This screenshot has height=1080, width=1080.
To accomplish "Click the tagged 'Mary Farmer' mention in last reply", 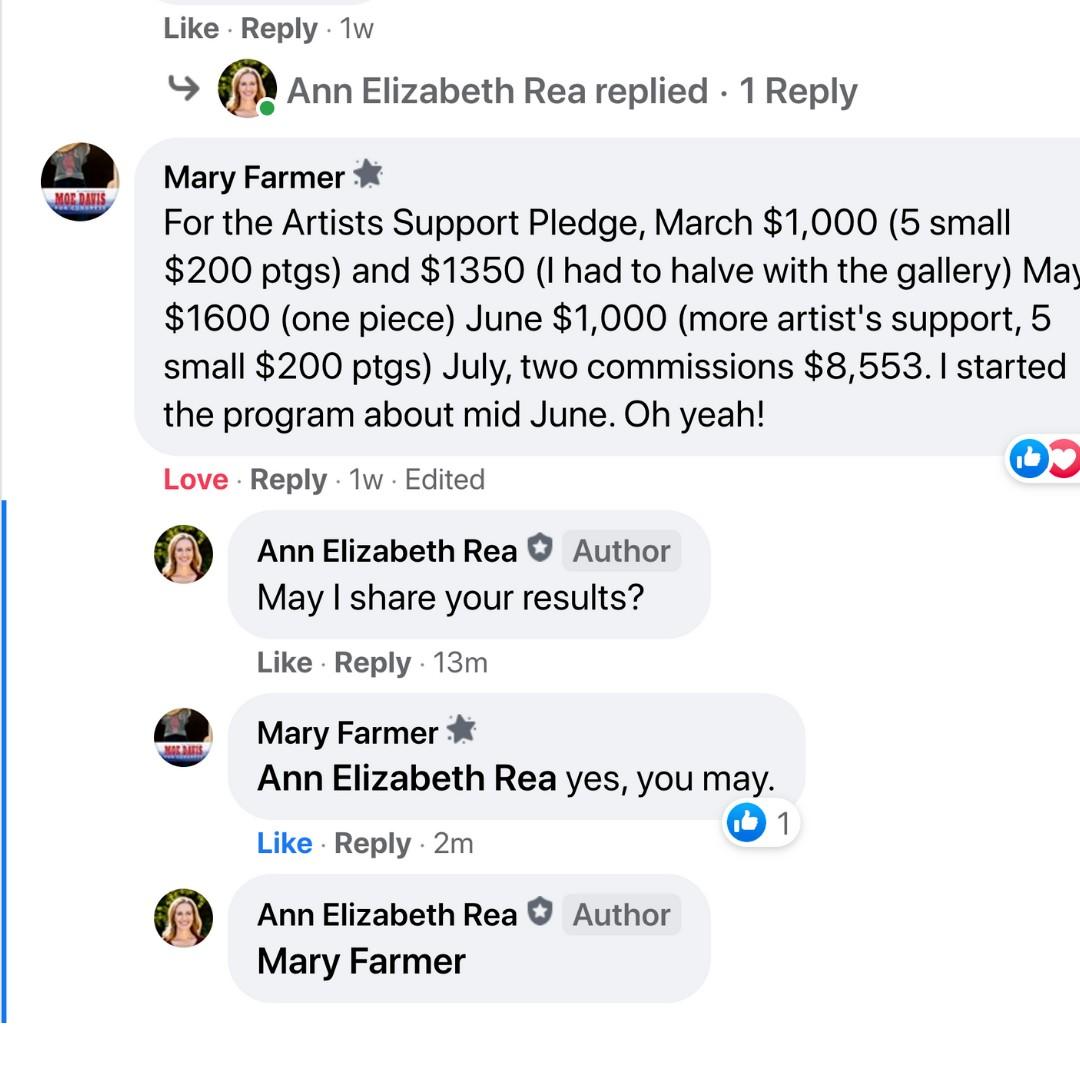I will 361,961.
